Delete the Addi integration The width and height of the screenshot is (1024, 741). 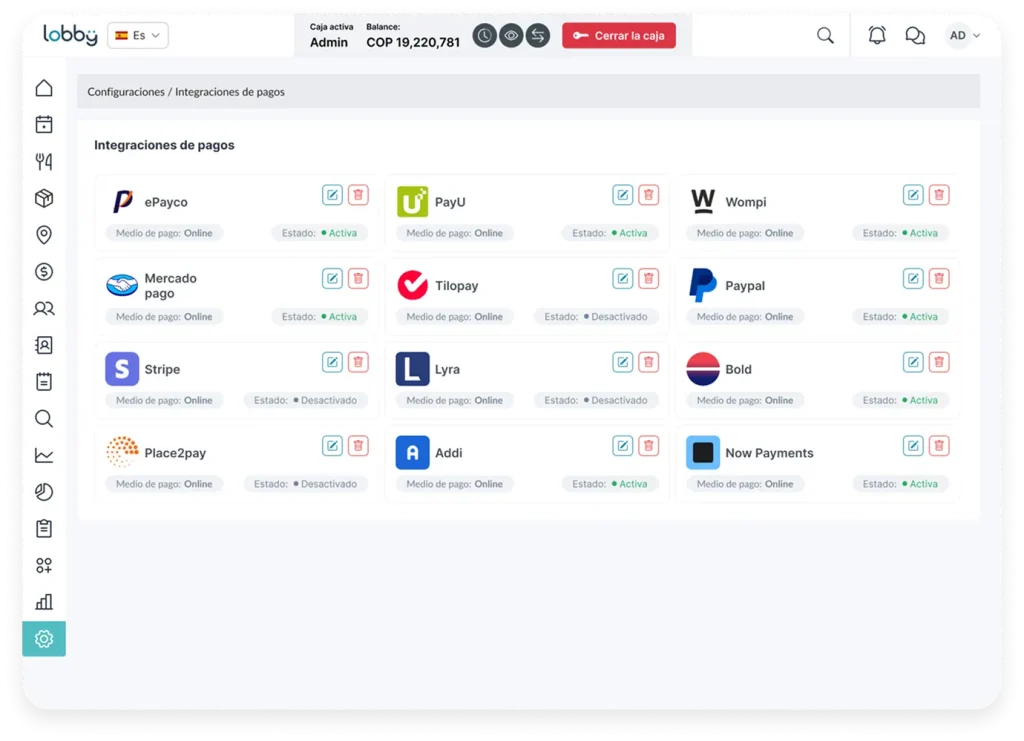click(x=648, y=445)
